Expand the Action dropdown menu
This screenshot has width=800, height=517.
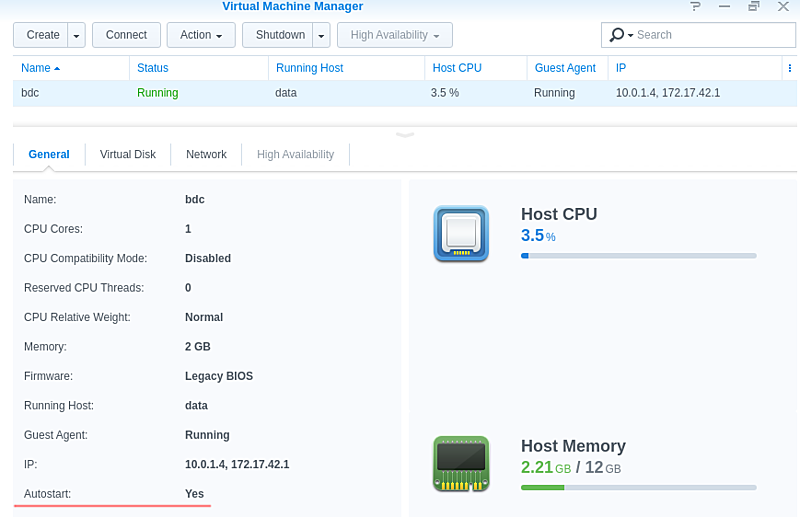[201, 35]
